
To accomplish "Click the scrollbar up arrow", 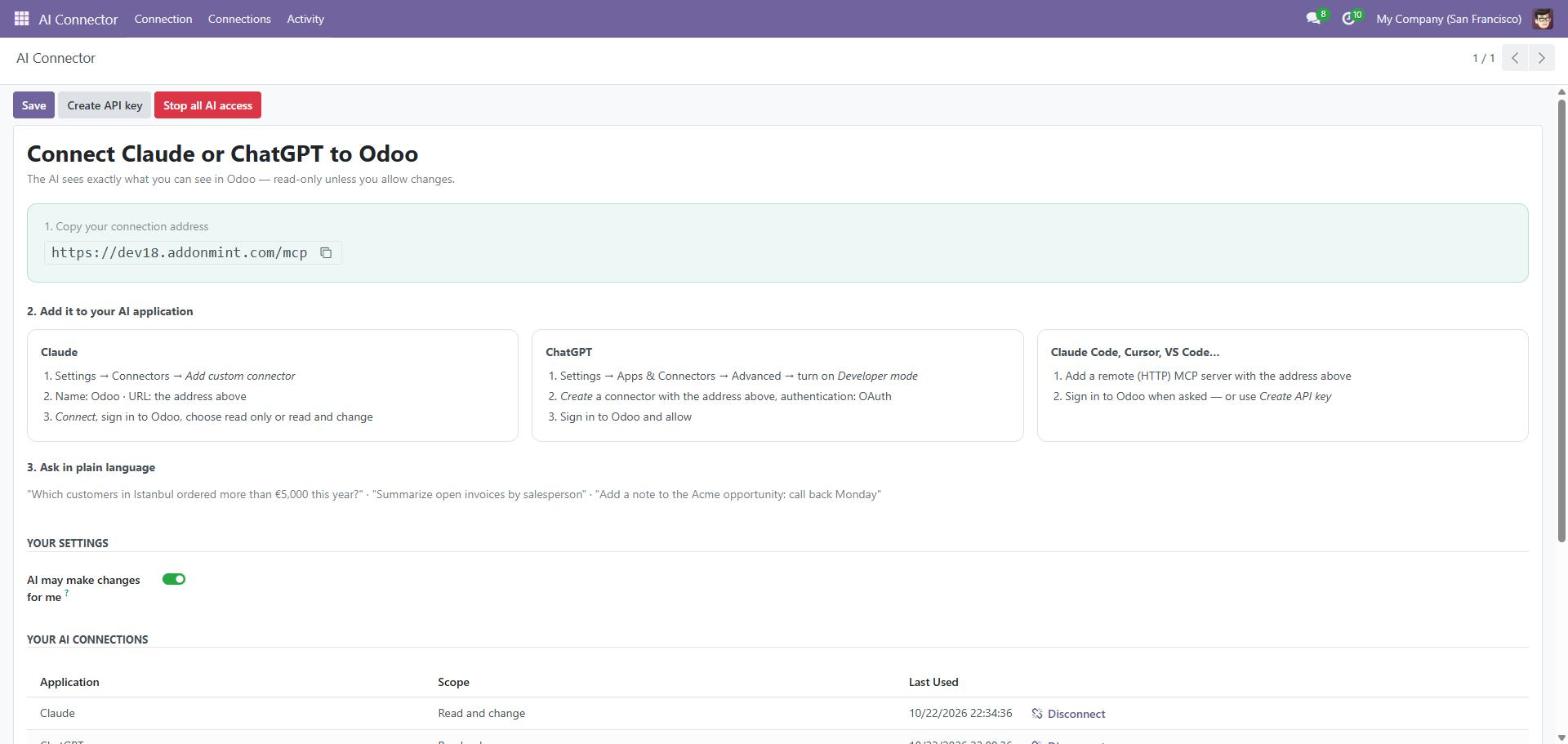I will point(1561,93).
